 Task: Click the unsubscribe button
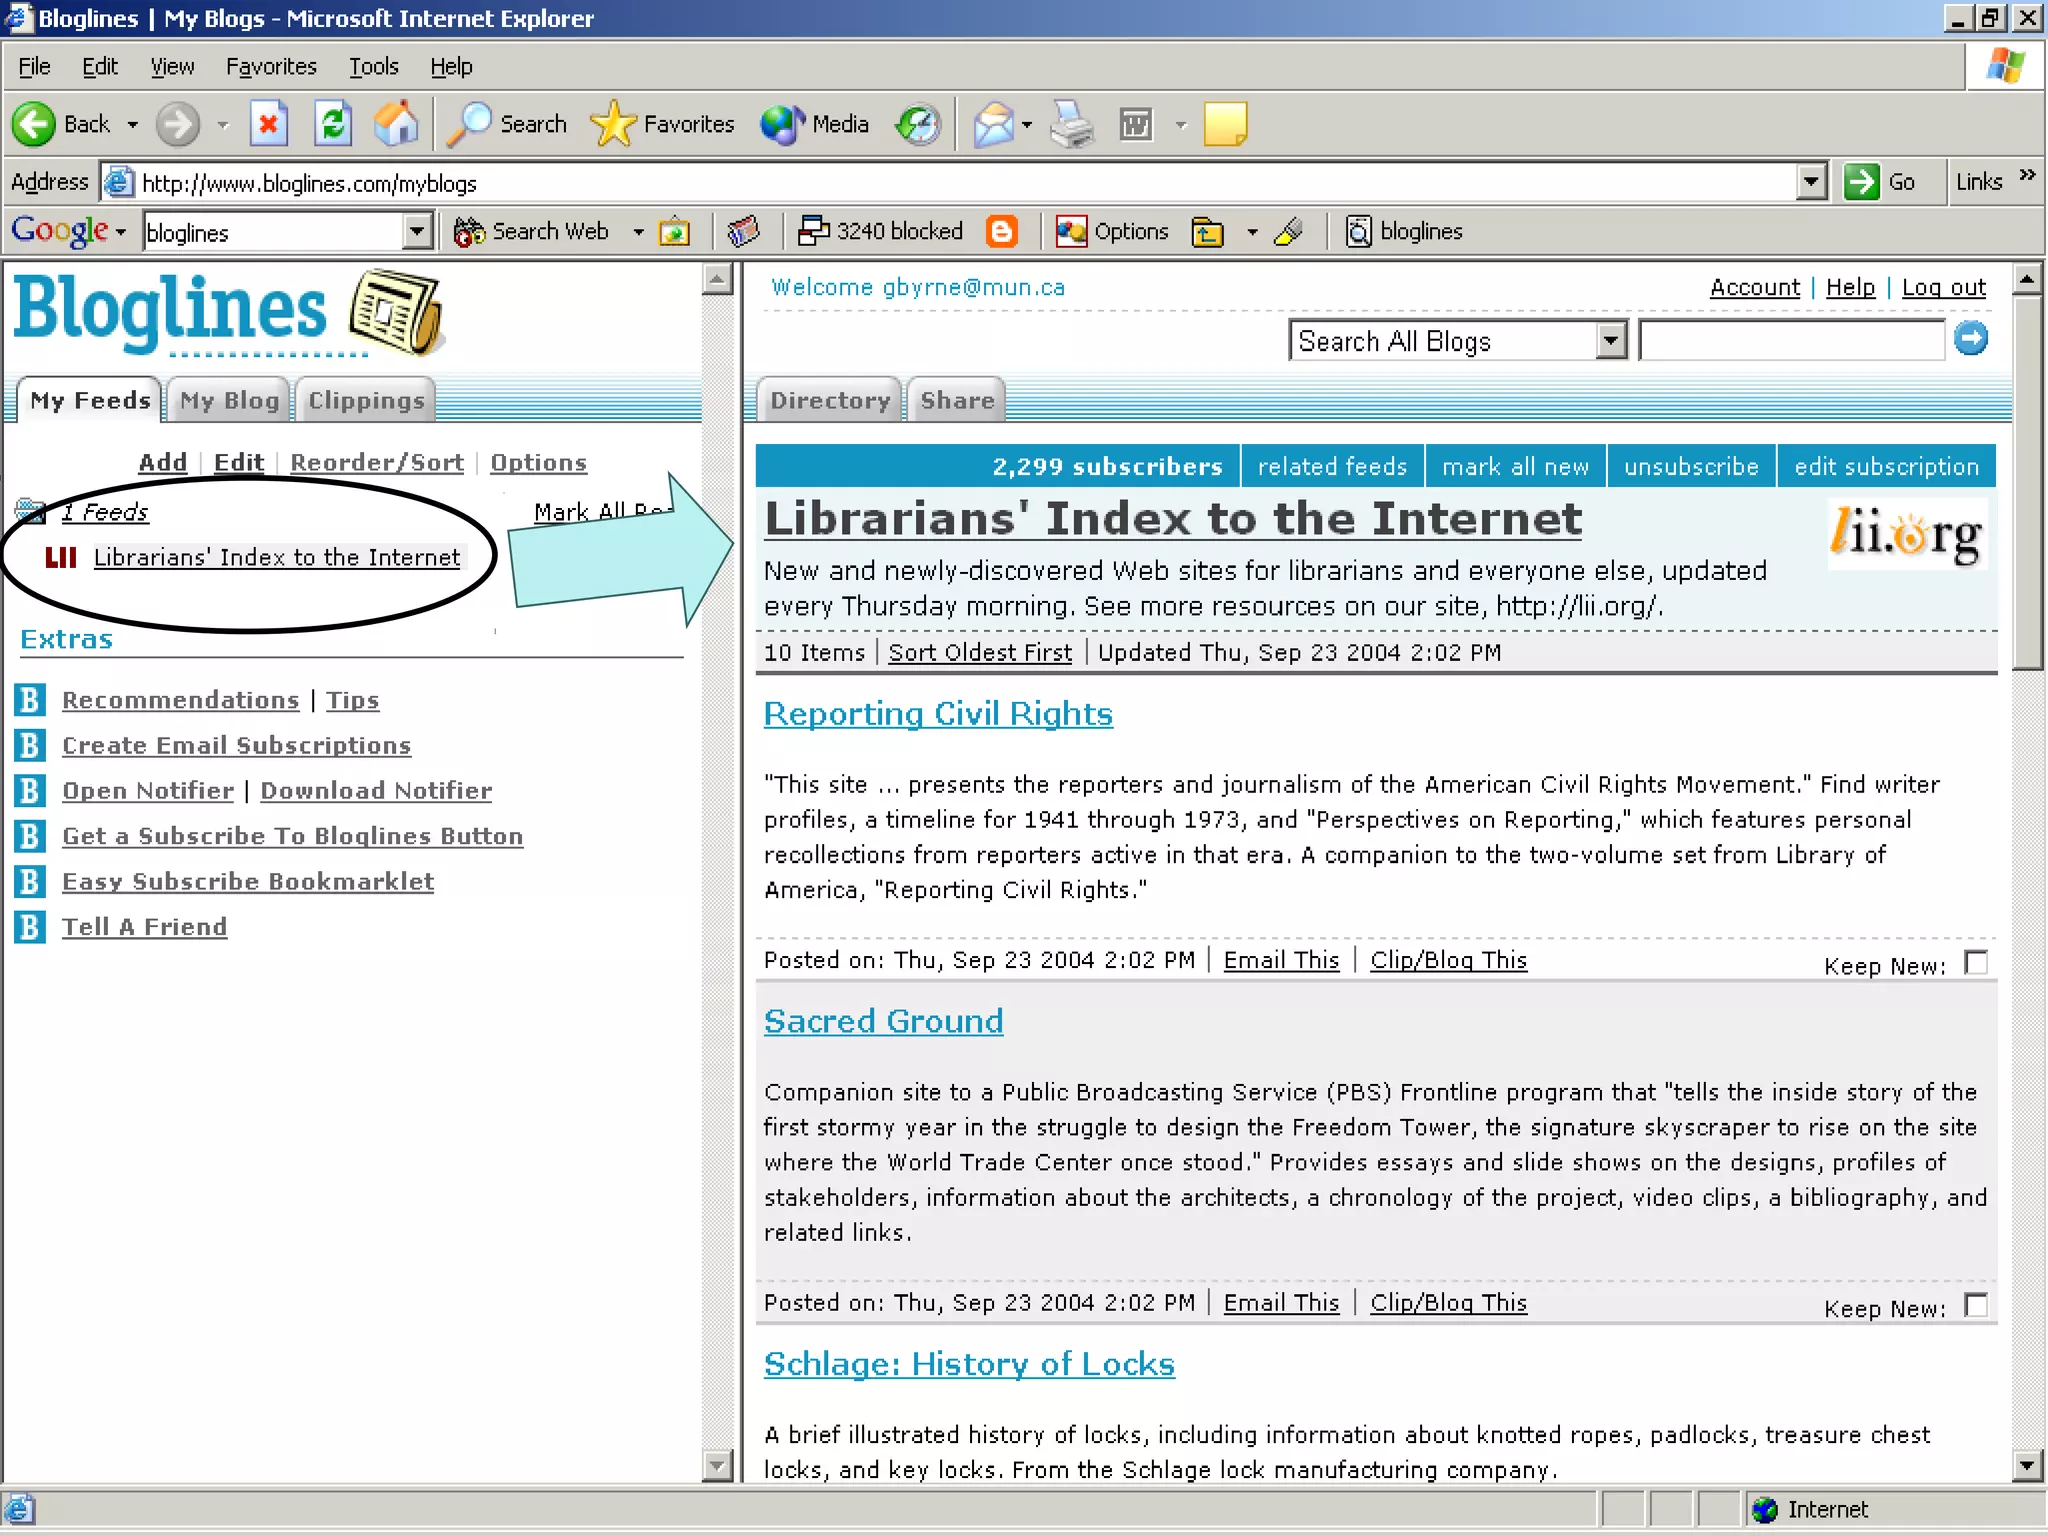pos(1690,466)
